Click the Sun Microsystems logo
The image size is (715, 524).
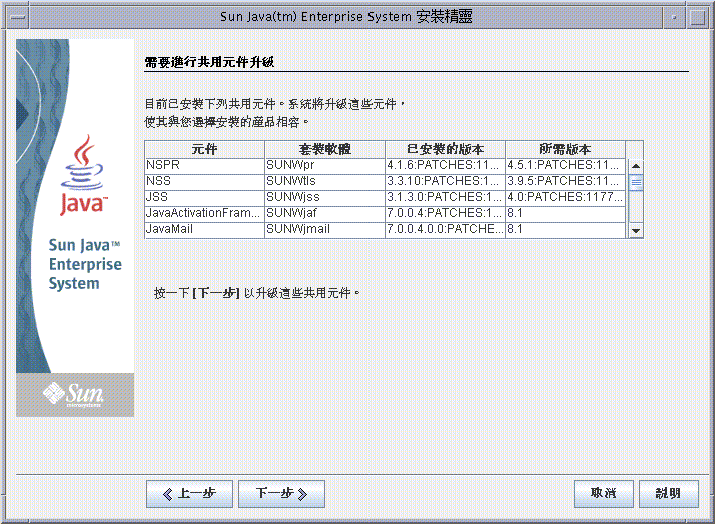pyautogui.click(x=73, y=394)
